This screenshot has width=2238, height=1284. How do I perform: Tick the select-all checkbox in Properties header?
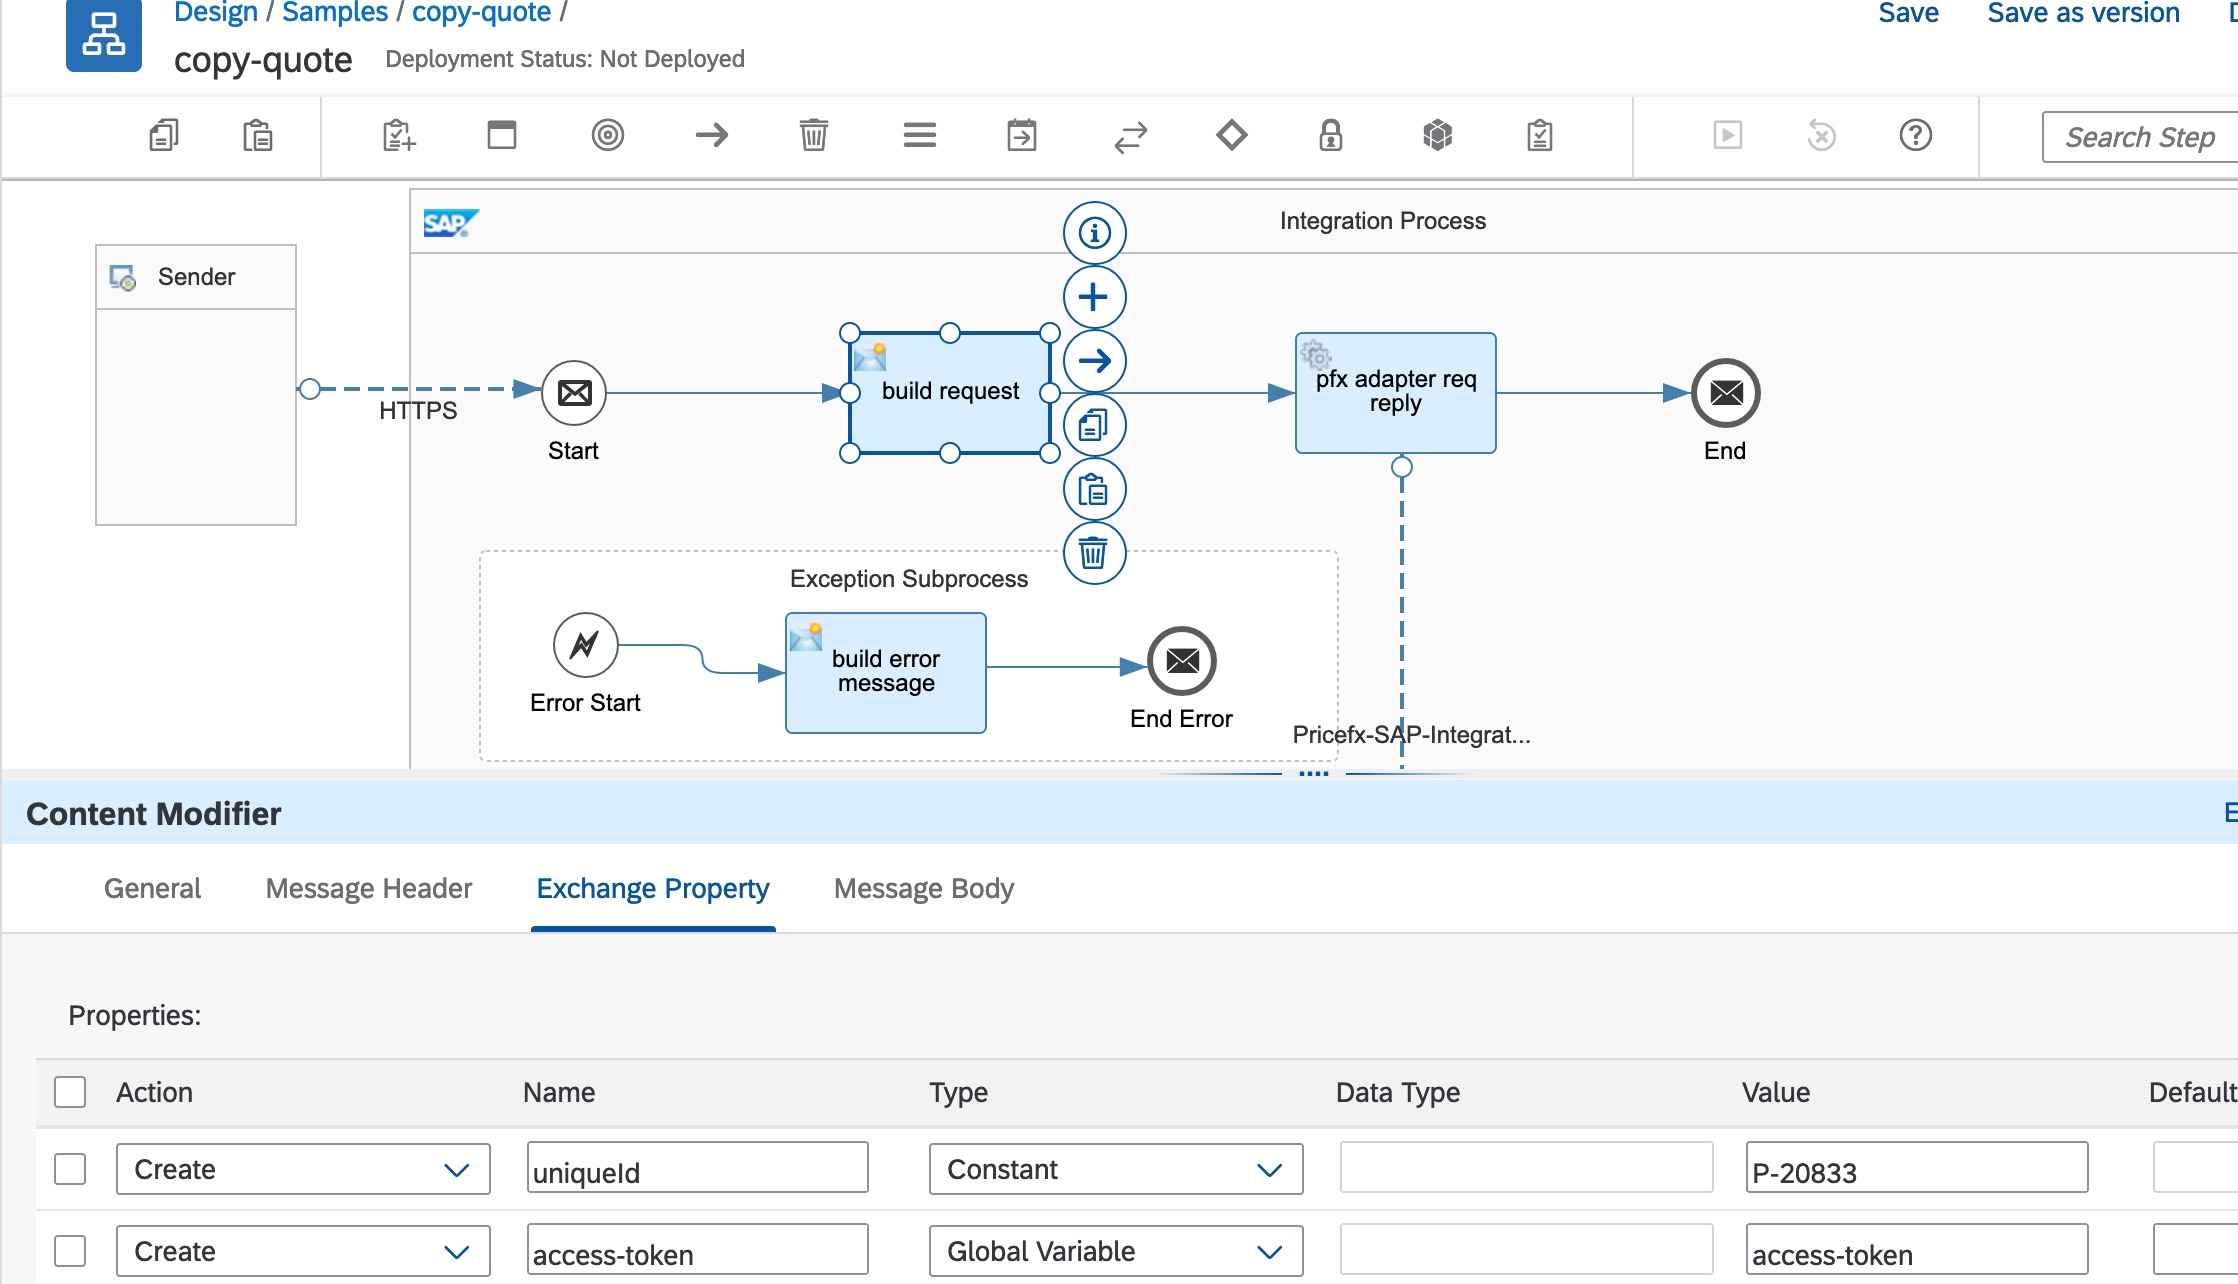point(70,1092)
